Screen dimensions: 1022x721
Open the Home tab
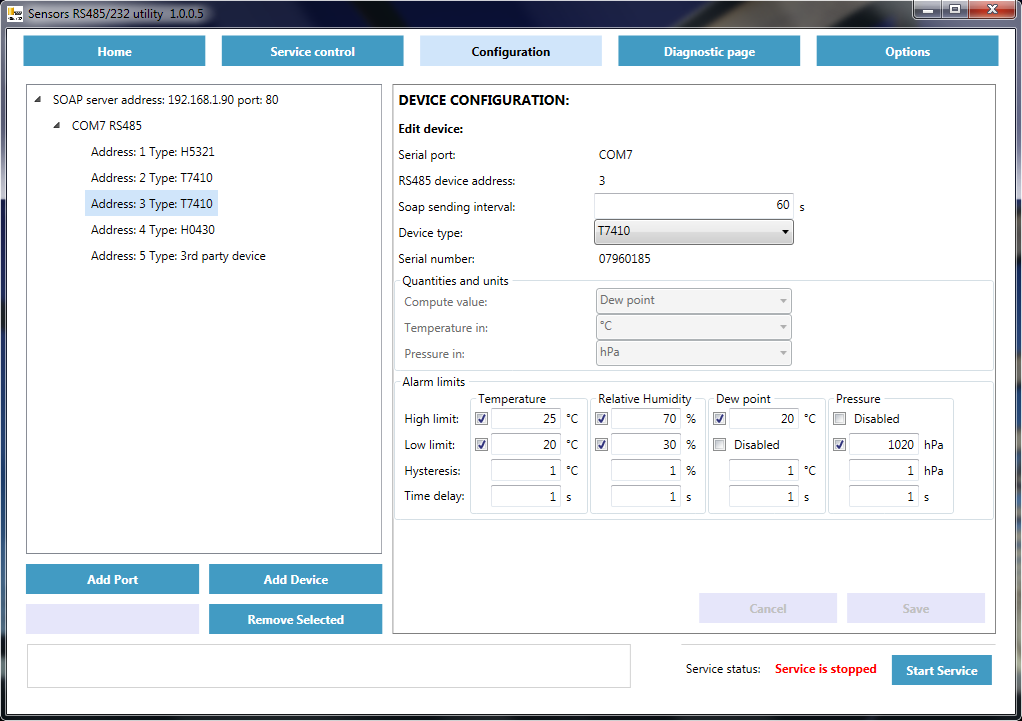[114, 51]
